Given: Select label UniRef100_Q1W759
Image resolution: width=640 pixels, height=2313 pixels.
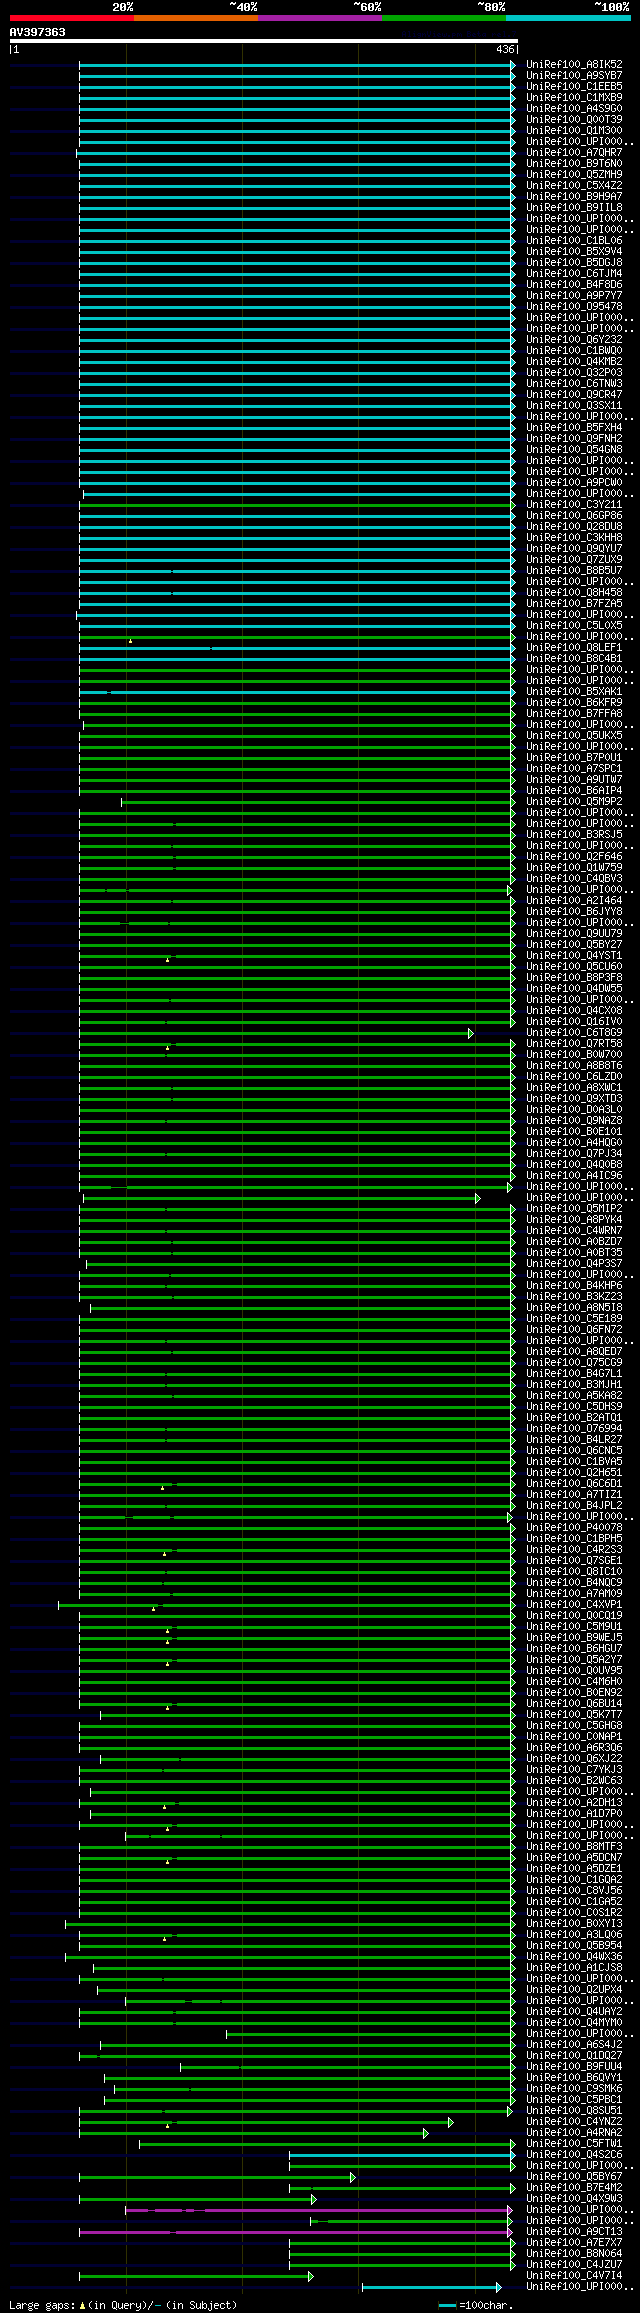Looking at the screenshot, I should click(x=574, y=868).
